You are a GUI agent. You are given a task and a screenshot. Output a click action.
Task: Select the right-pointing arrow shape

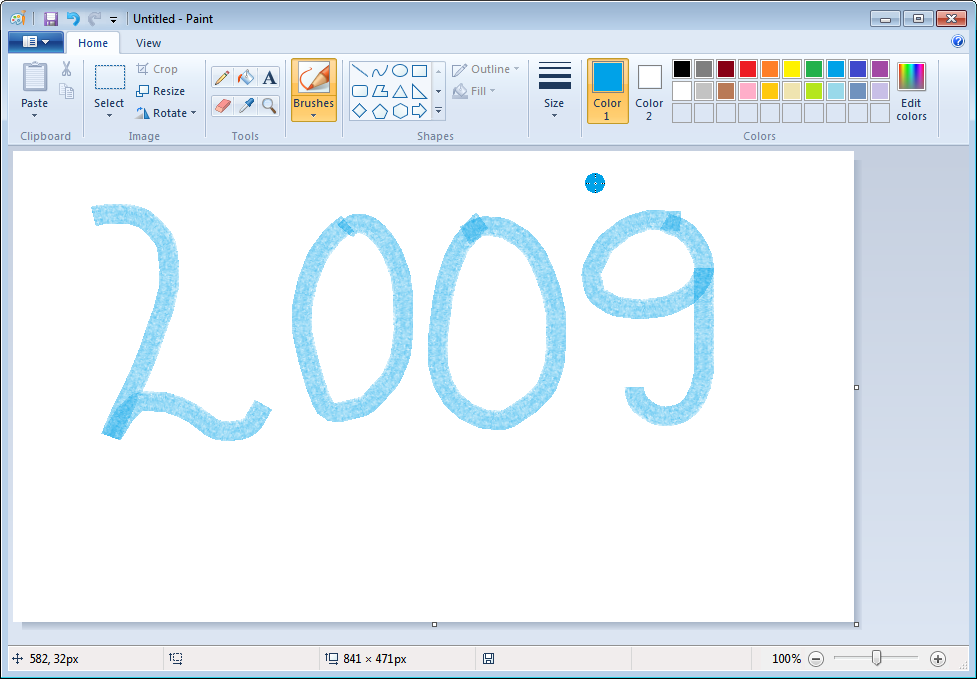coord(419,111)
